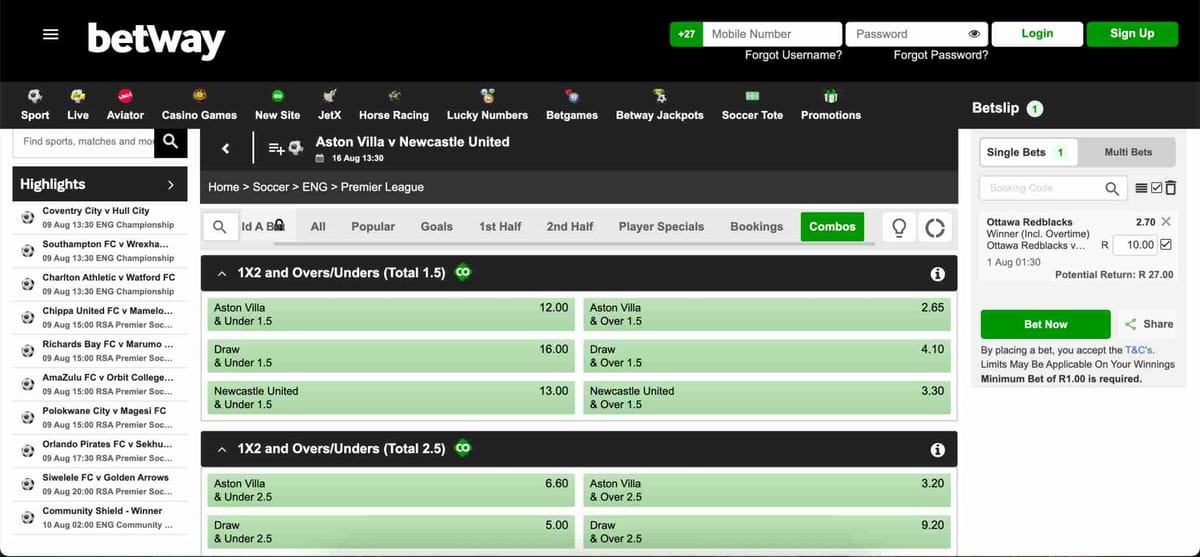The height and width of the screenshot is (557, 1200).
Task: Launch the Aviator game icon
Action: pyautogui.click(x=125, y=96)
